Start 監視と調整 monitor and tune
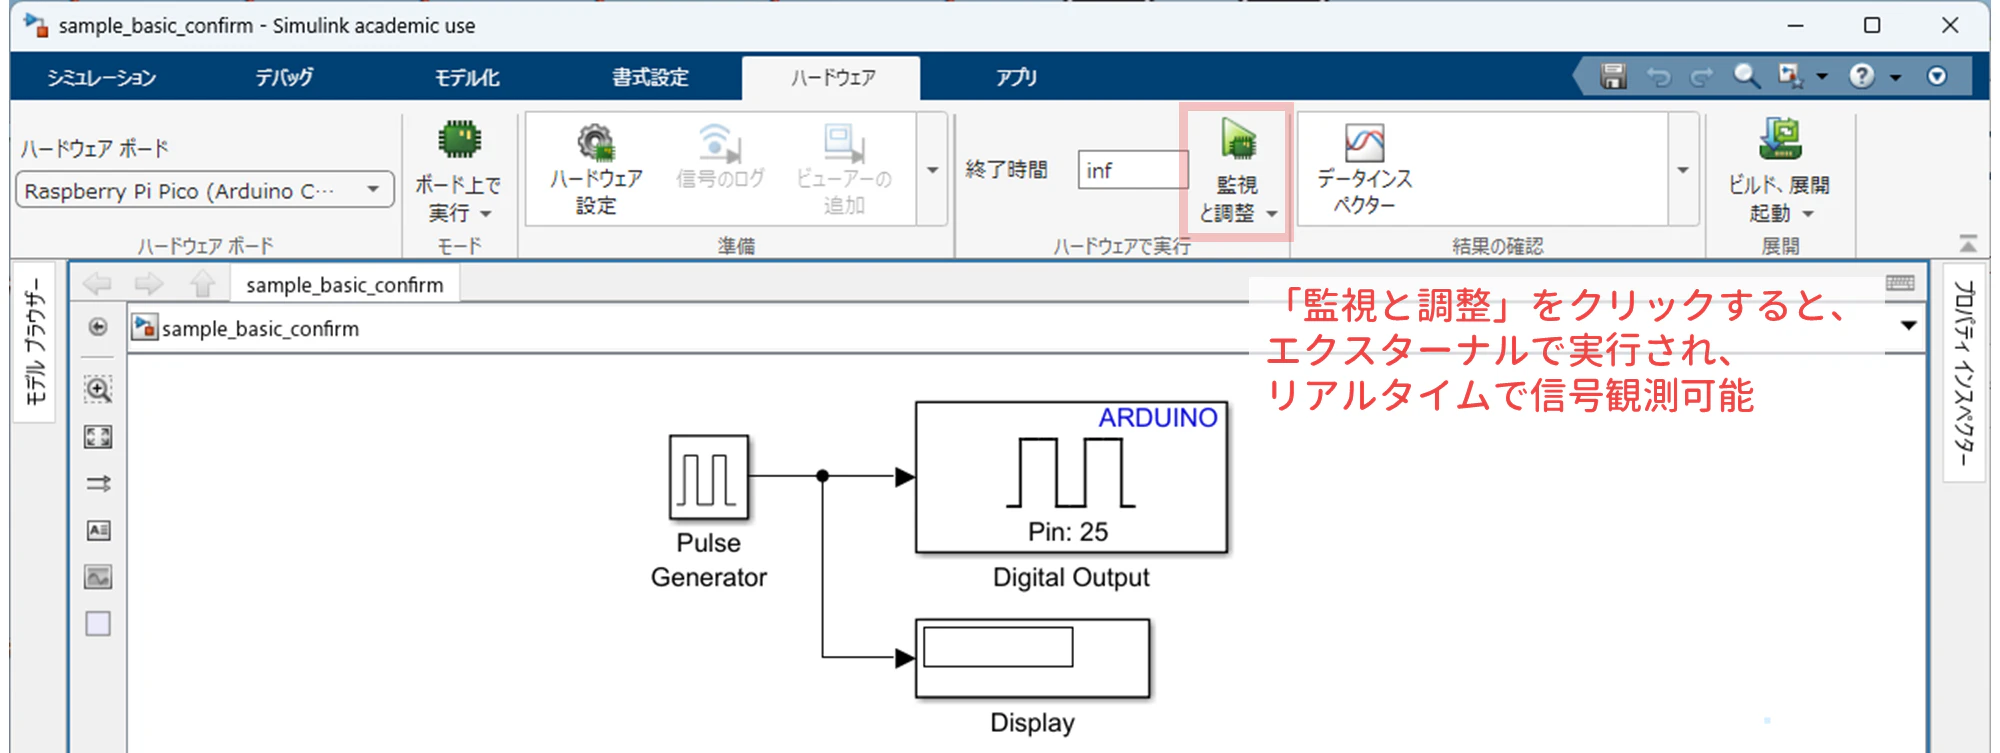The height and width of the screenshot is (753, 2000). point(1238,140)
